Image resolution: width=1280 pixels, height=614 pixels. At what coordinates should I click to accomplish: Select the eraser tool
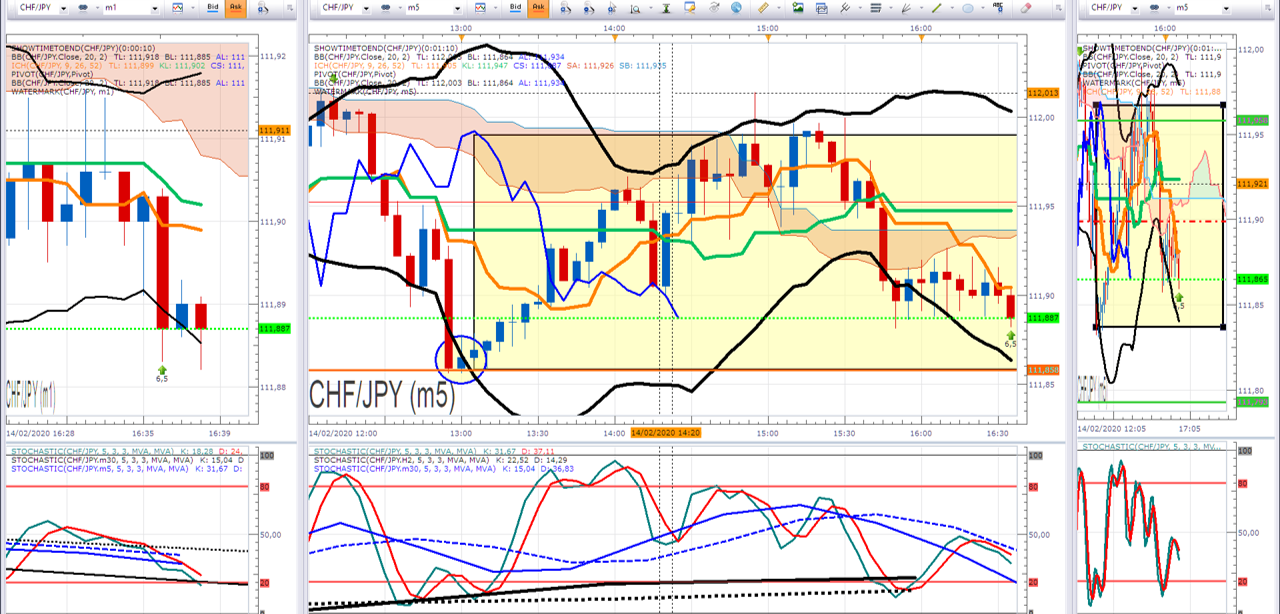1025,7
